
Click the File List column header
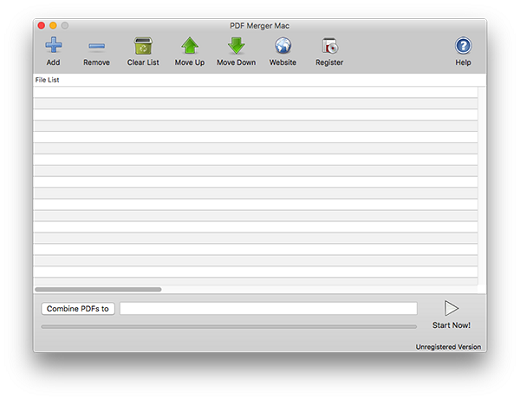tap(259, 80)
